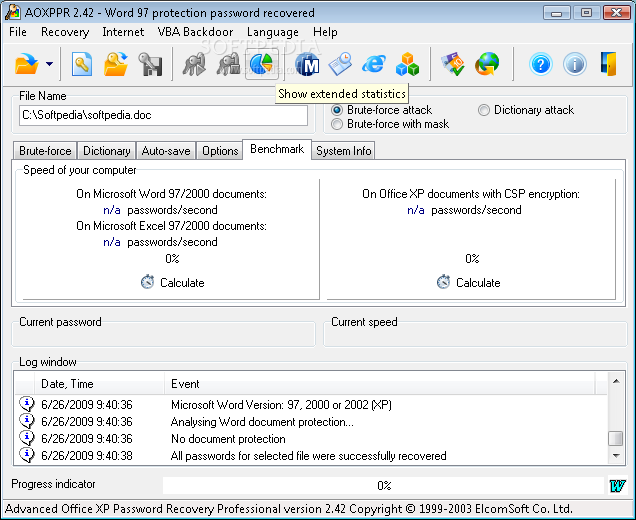Click log scrollbar down arrow
Image resolution: width=636 pixels, height=520 pixels.
616,456
